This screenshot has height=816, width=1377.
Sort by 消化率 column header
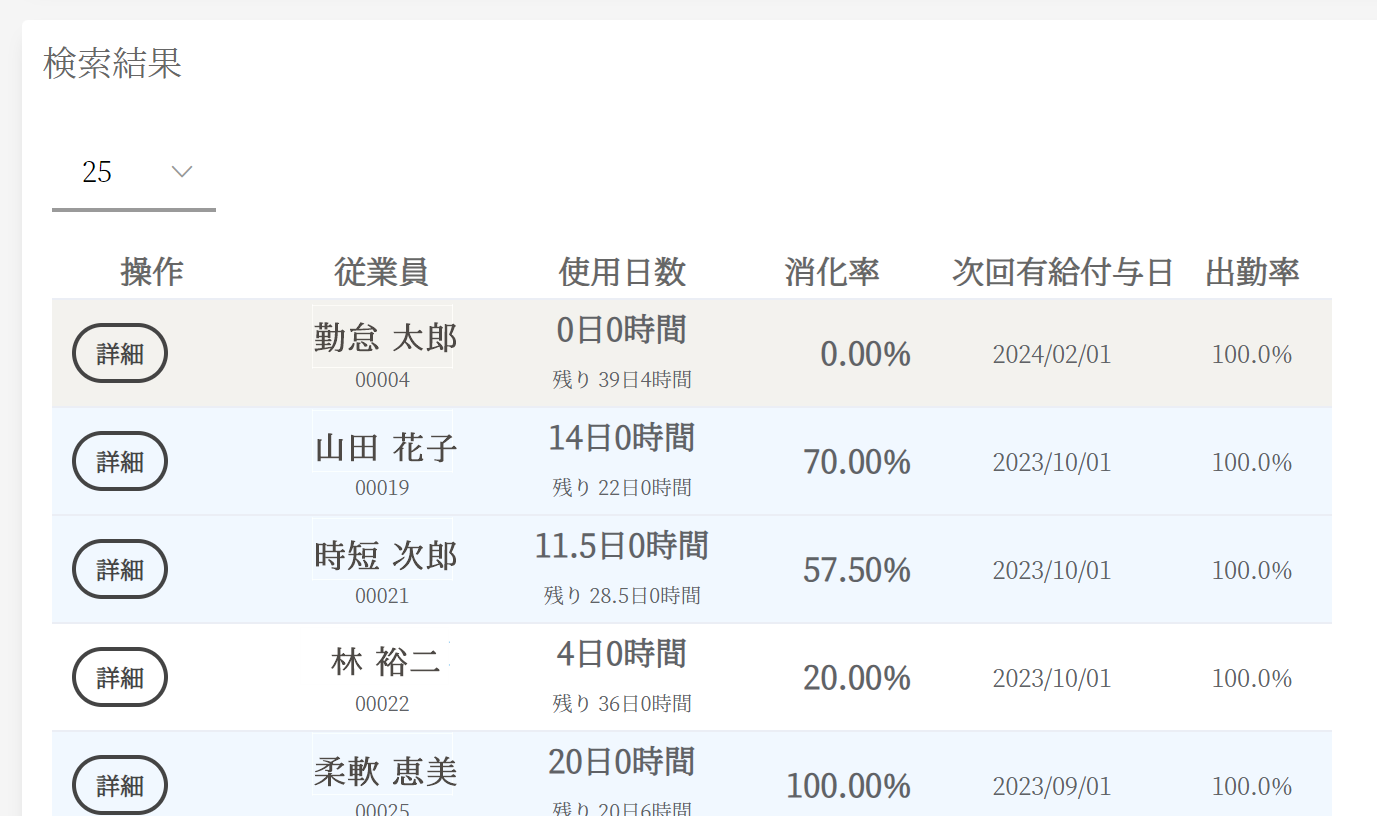click(832, 272)
